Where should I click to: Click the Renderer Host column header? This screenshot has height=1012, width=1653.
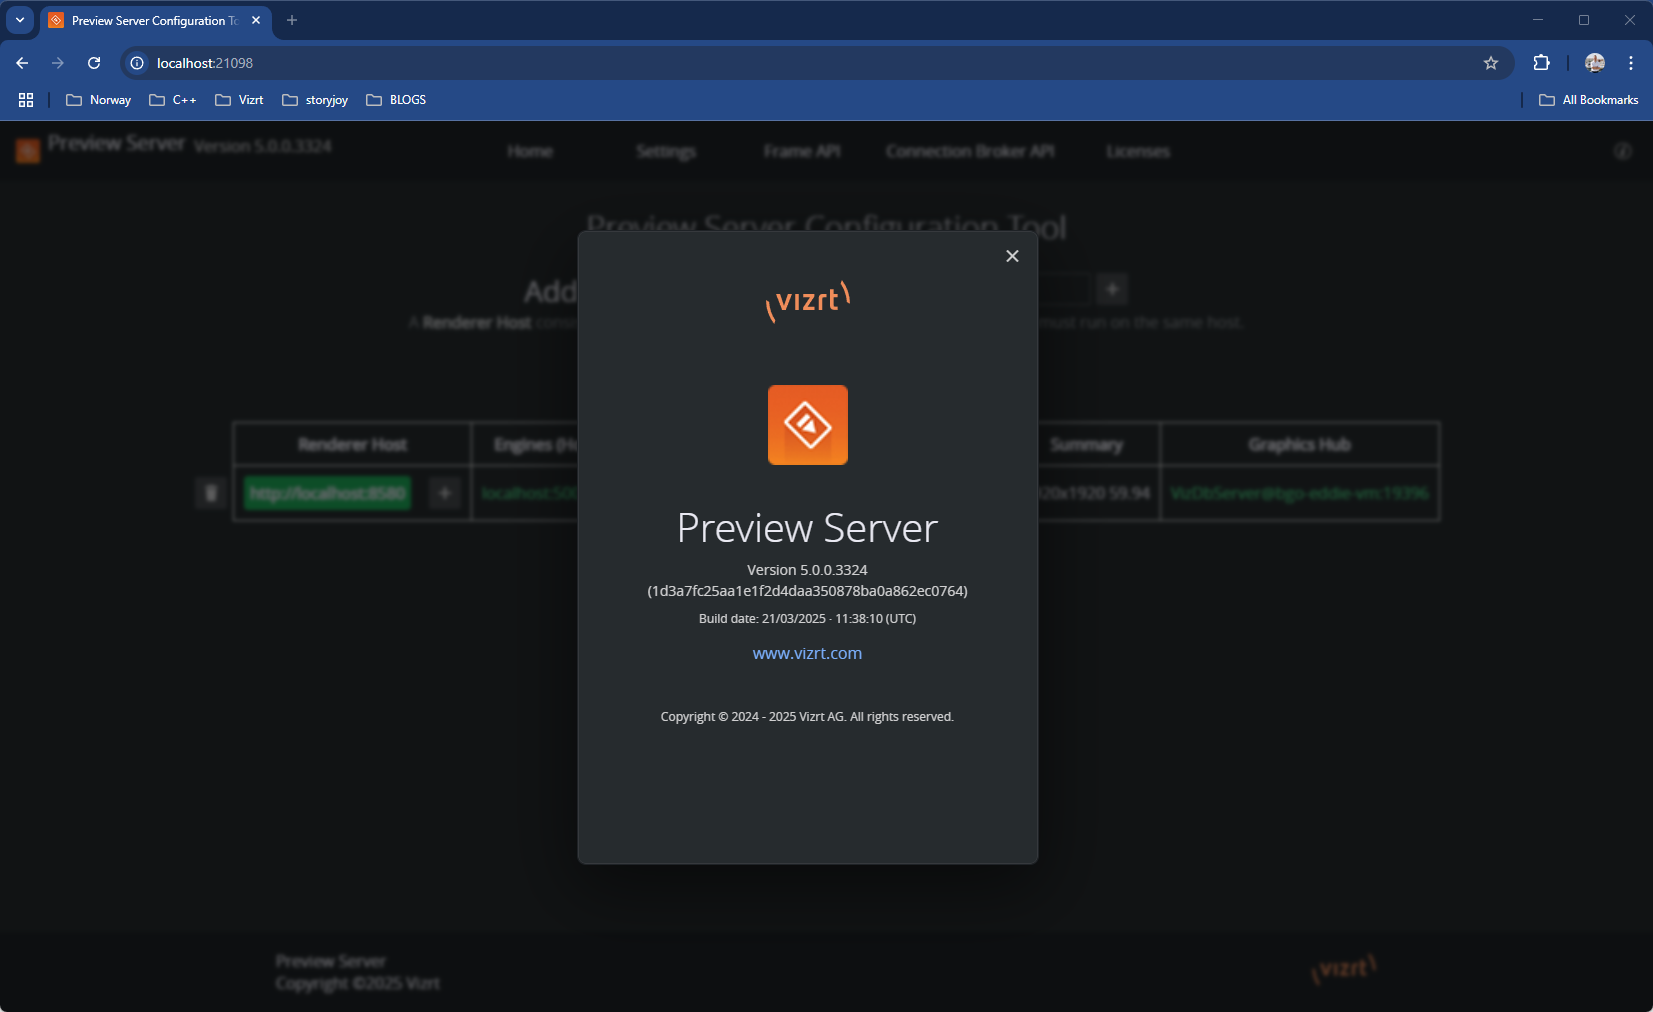click(x=352, y=444)
